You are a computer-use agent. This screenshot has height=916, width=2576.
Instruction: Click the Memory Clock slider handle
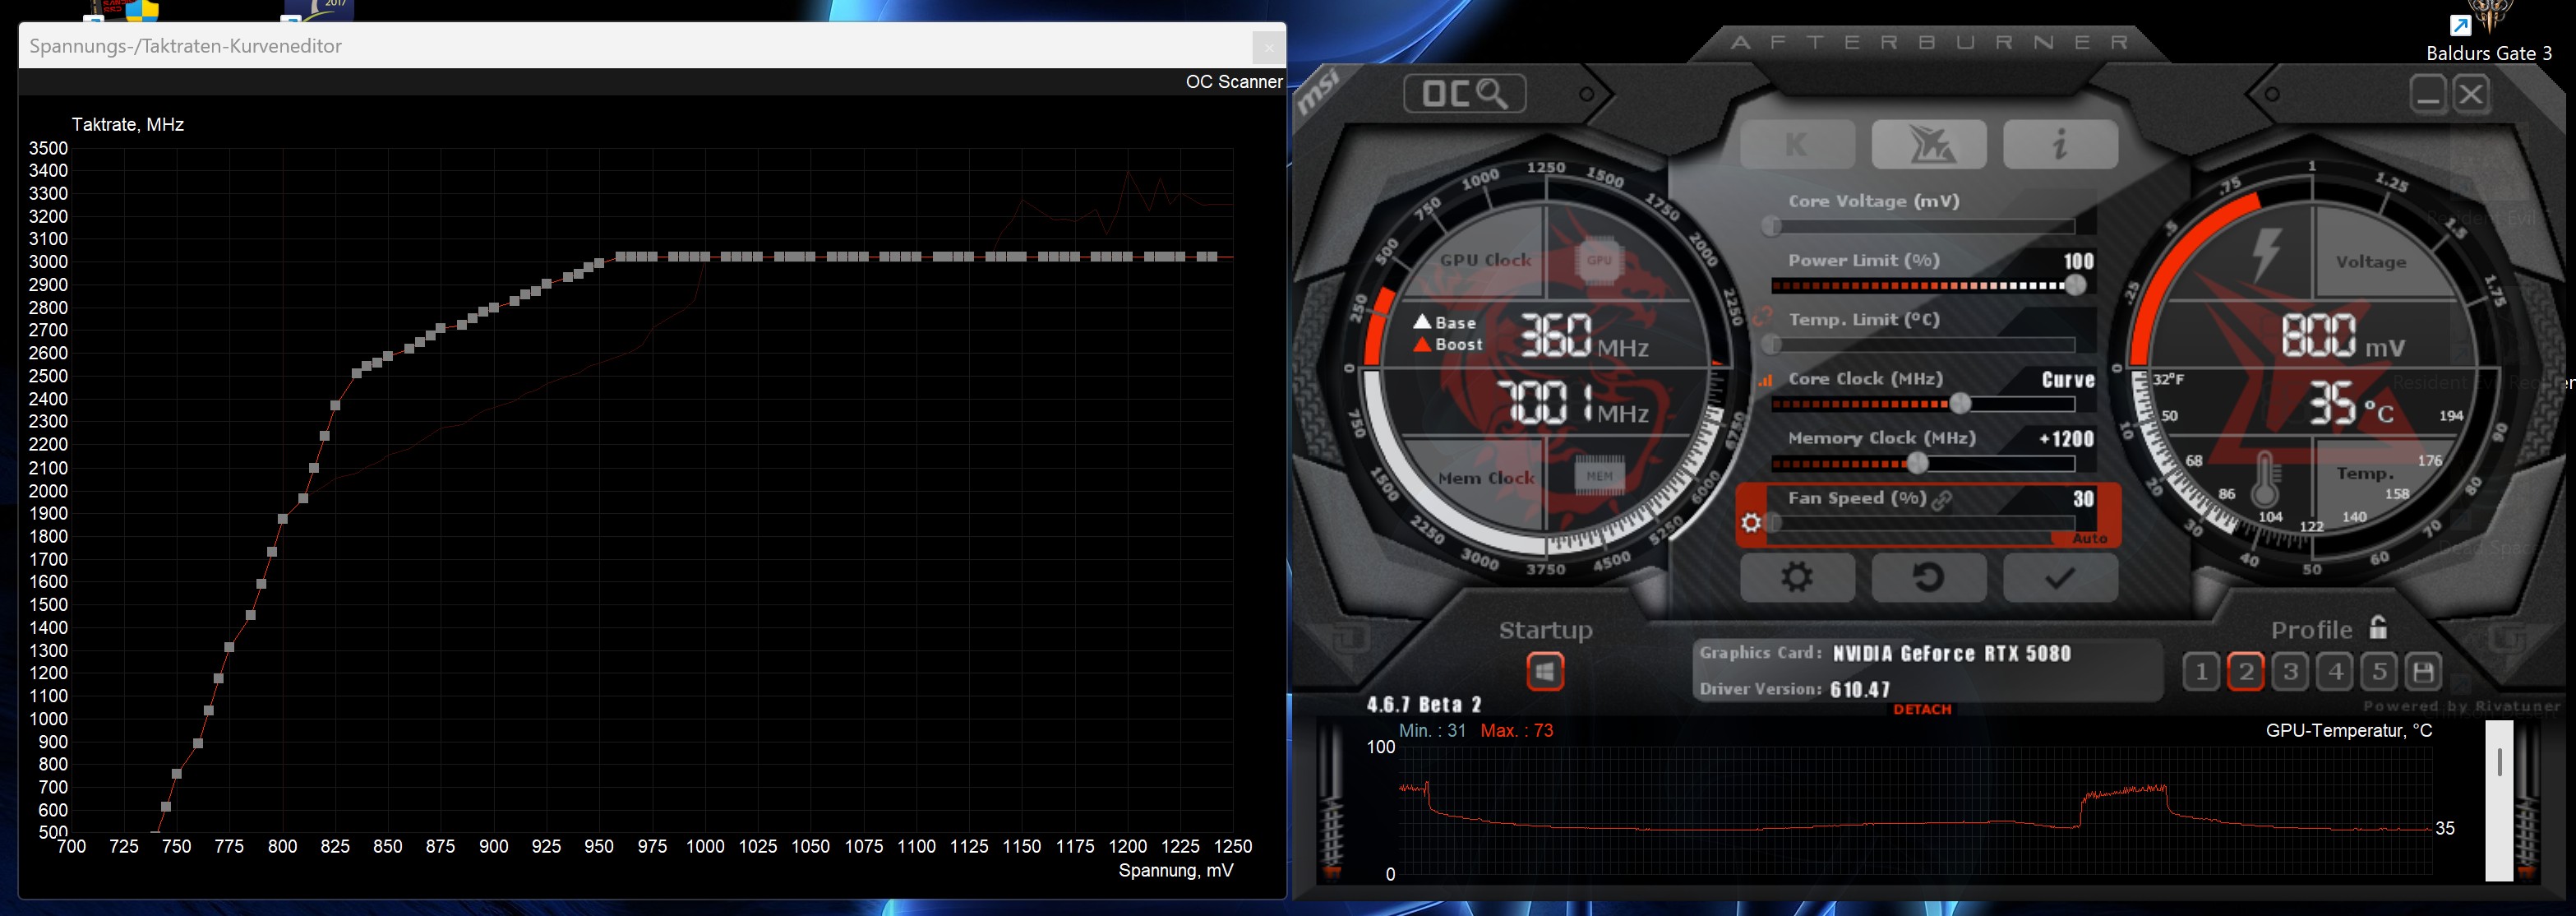pyautogui.click(x=1917, y=463)
